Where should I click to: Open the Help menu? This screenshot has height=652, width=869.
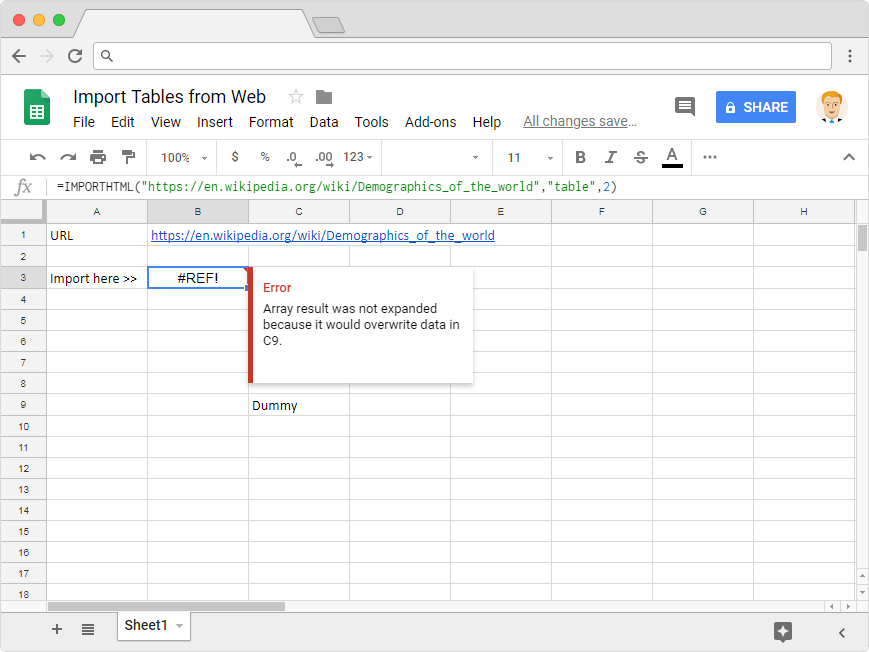pos(487,122)
